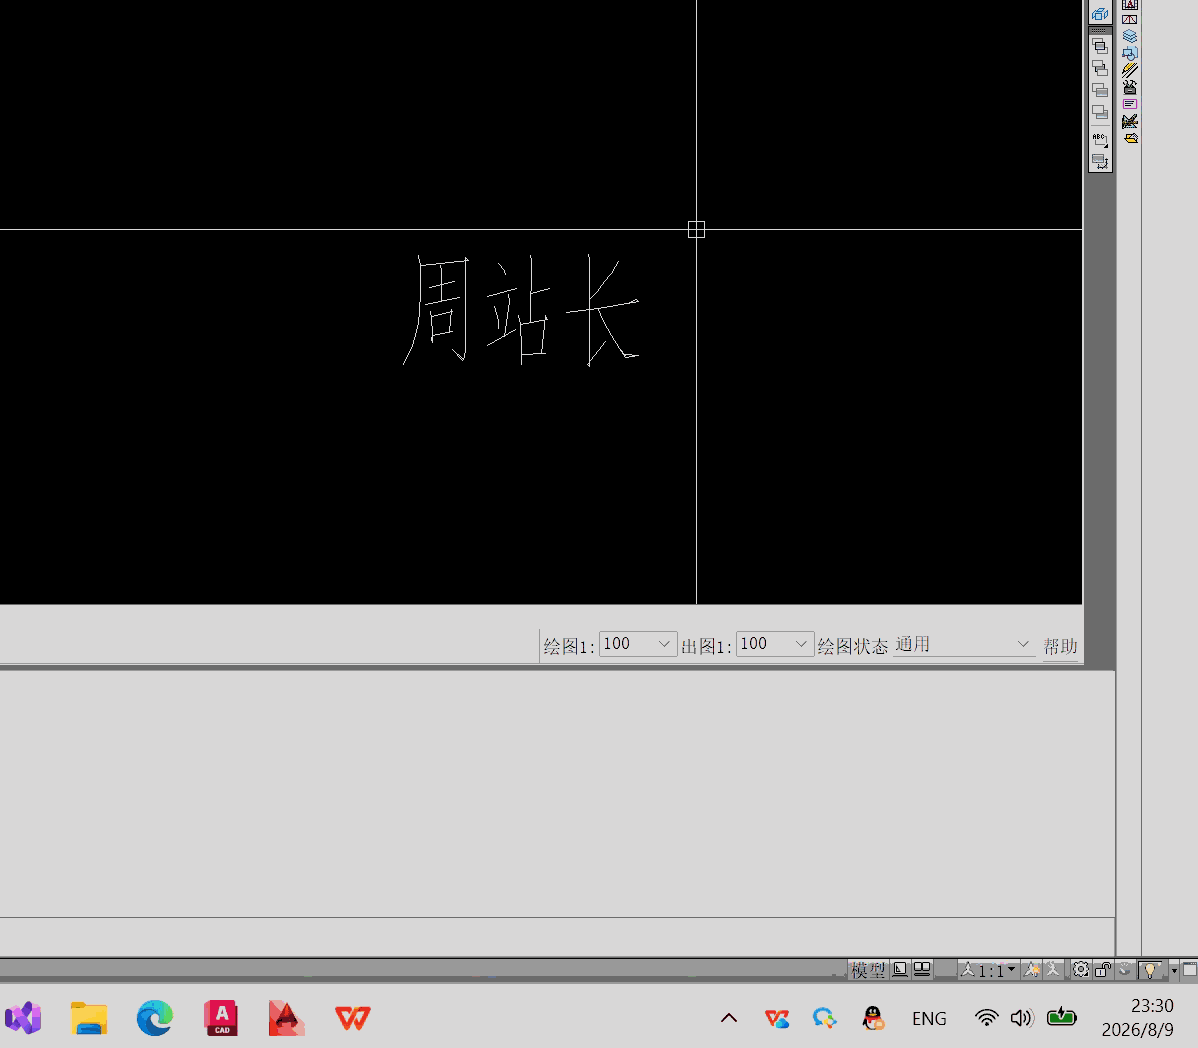The width and height of the screenshot is (1198, 1048).
Task: Open the status bar menu arrow
Action: click(x=1174, y=971)
